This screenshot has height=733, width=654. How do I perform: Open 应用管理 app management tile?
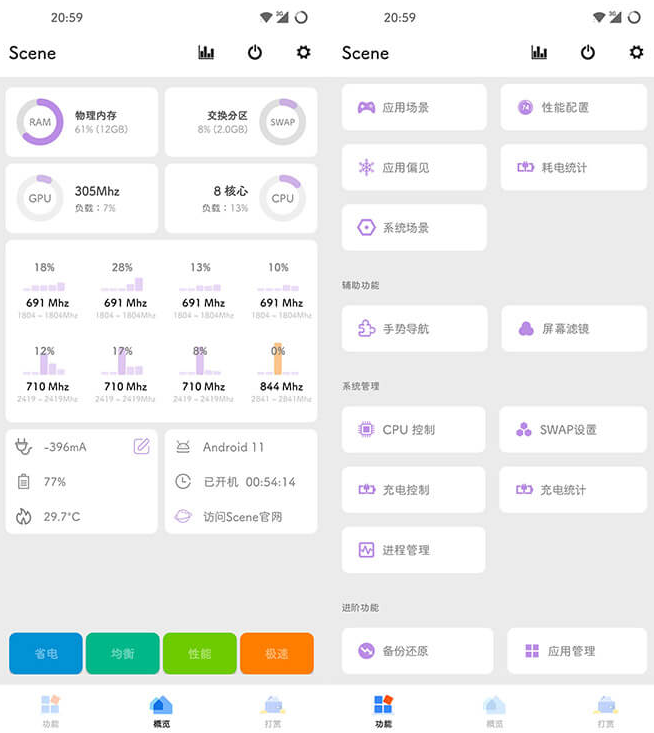[576, 651]
